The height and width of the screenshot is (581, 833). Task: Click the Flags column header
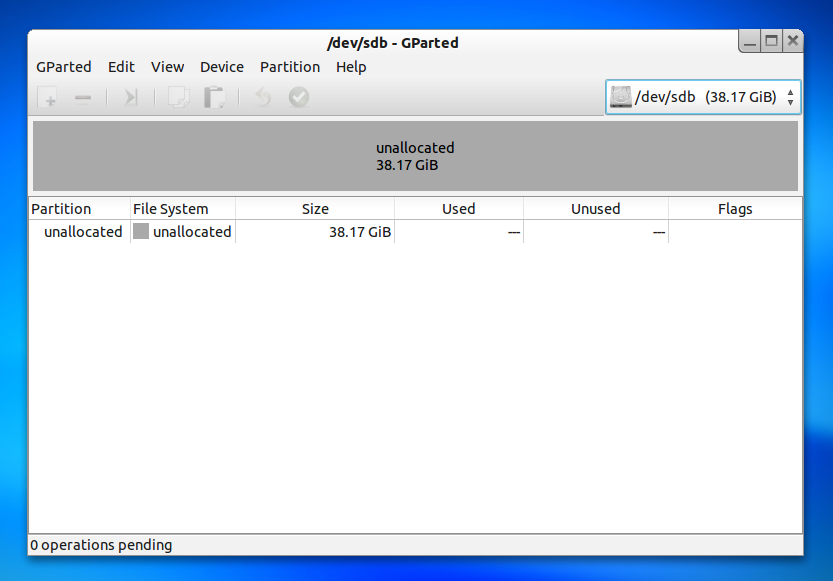(x=735, y=209)
